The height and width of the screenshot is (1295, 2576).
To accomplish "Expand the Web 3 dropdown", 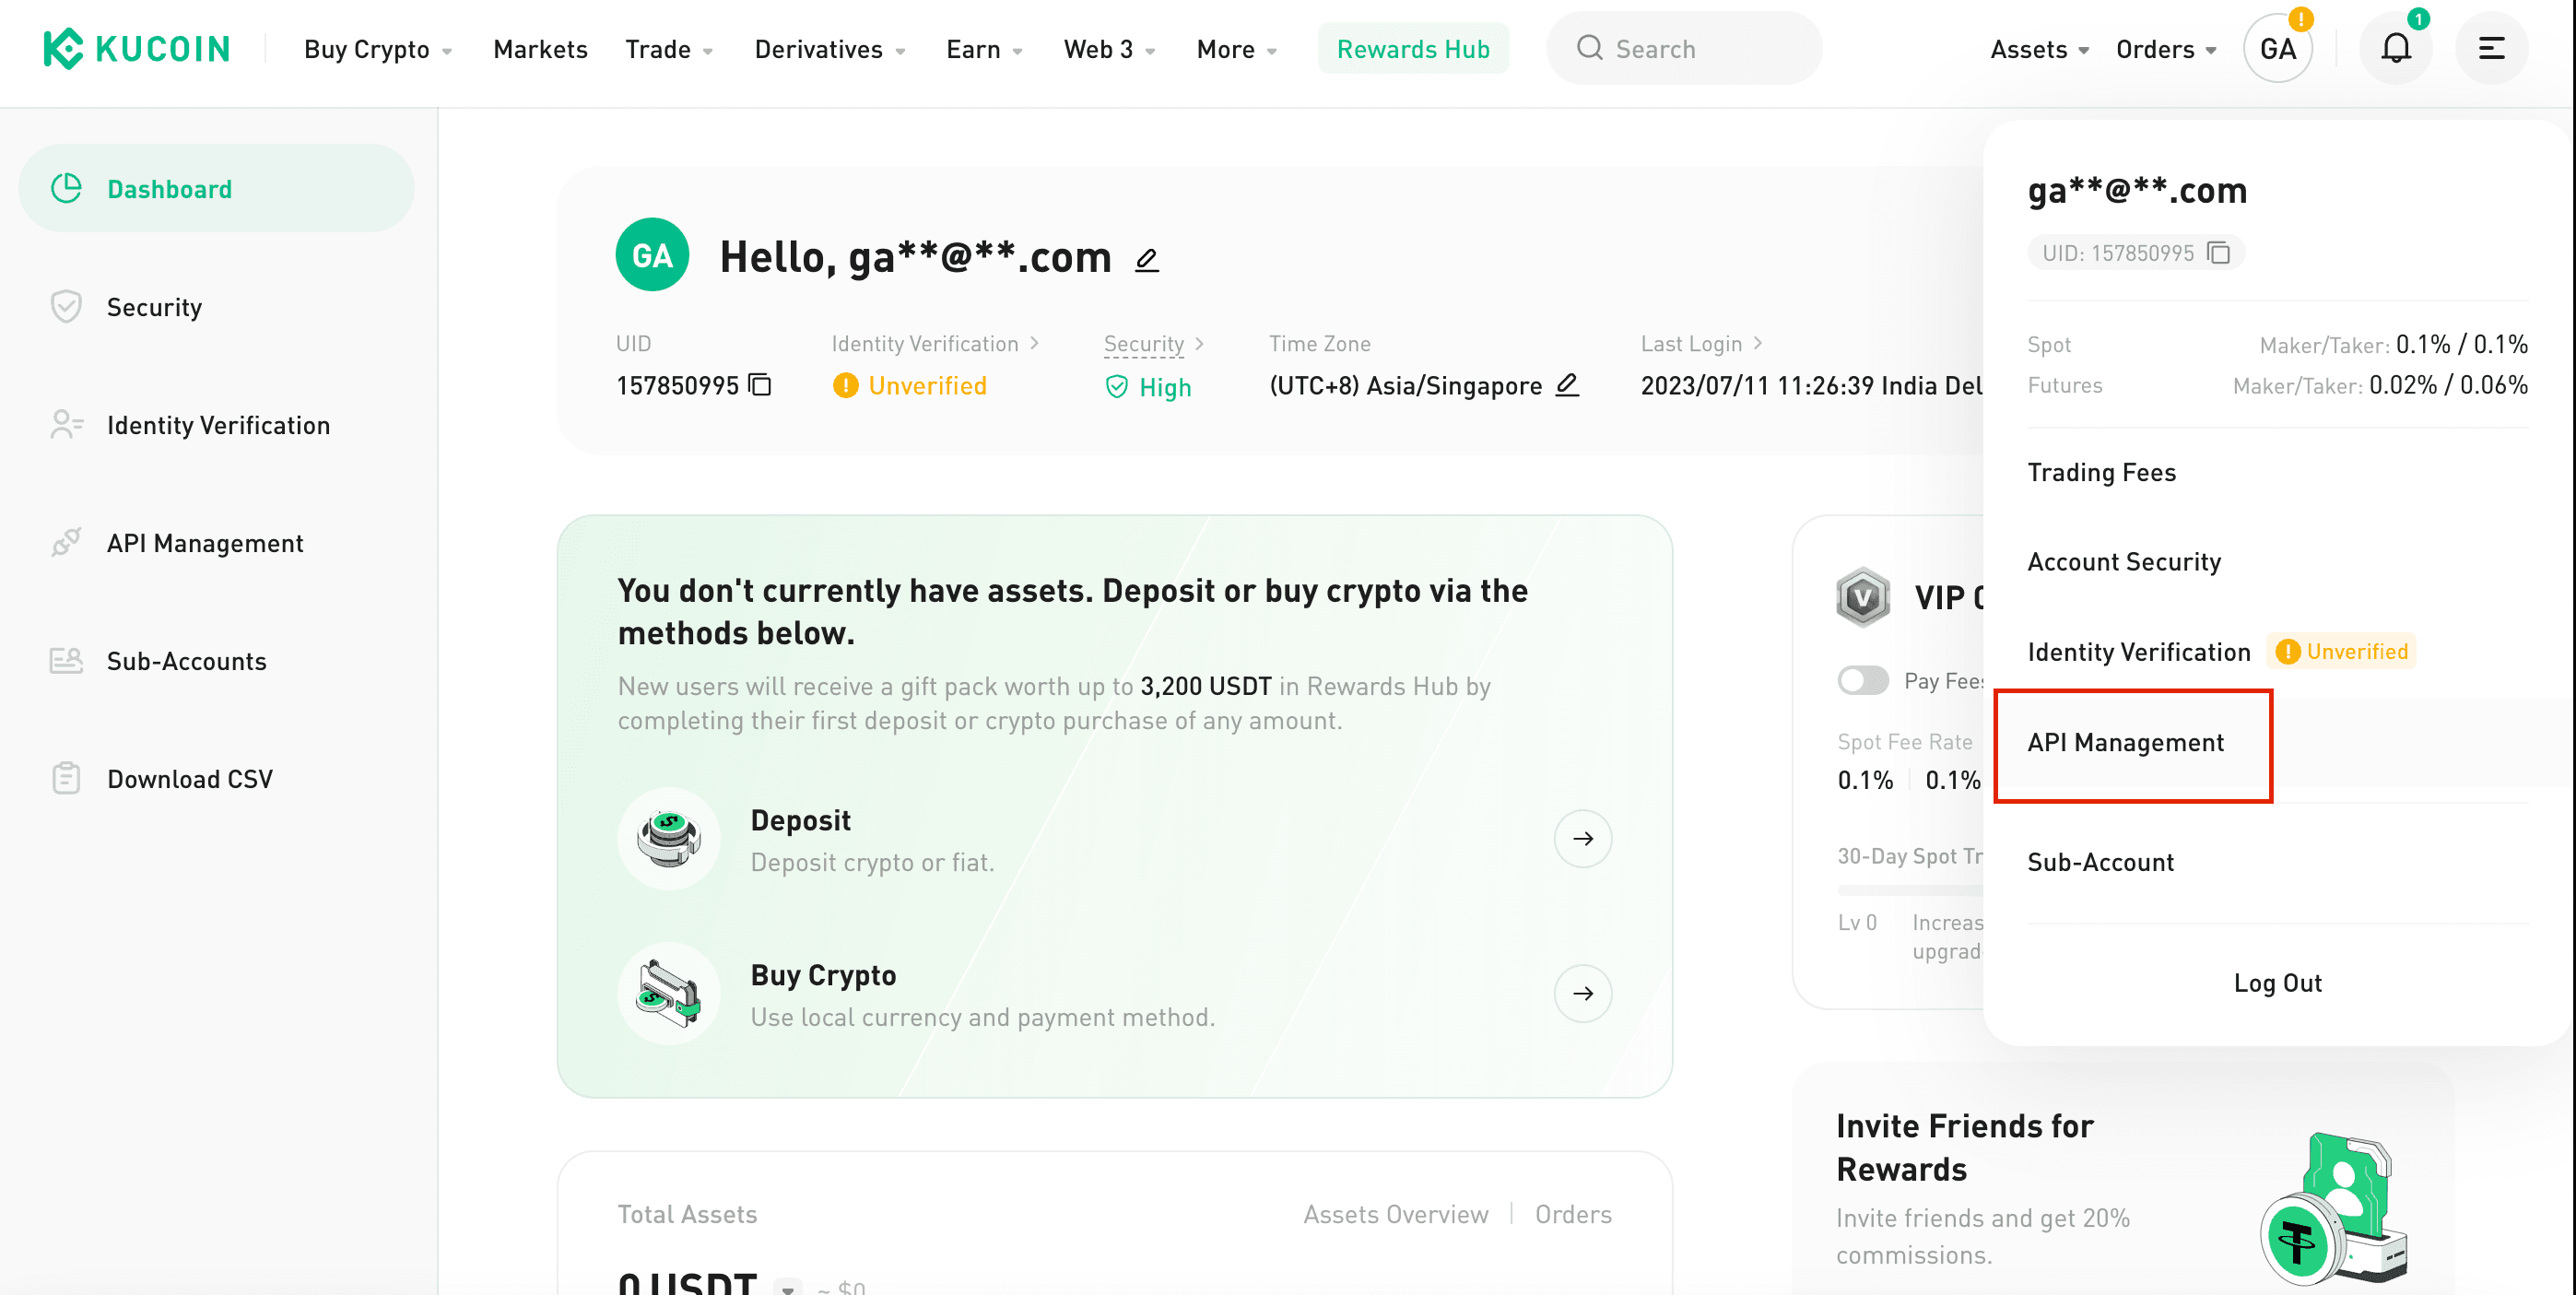I will click(1109, 49).
